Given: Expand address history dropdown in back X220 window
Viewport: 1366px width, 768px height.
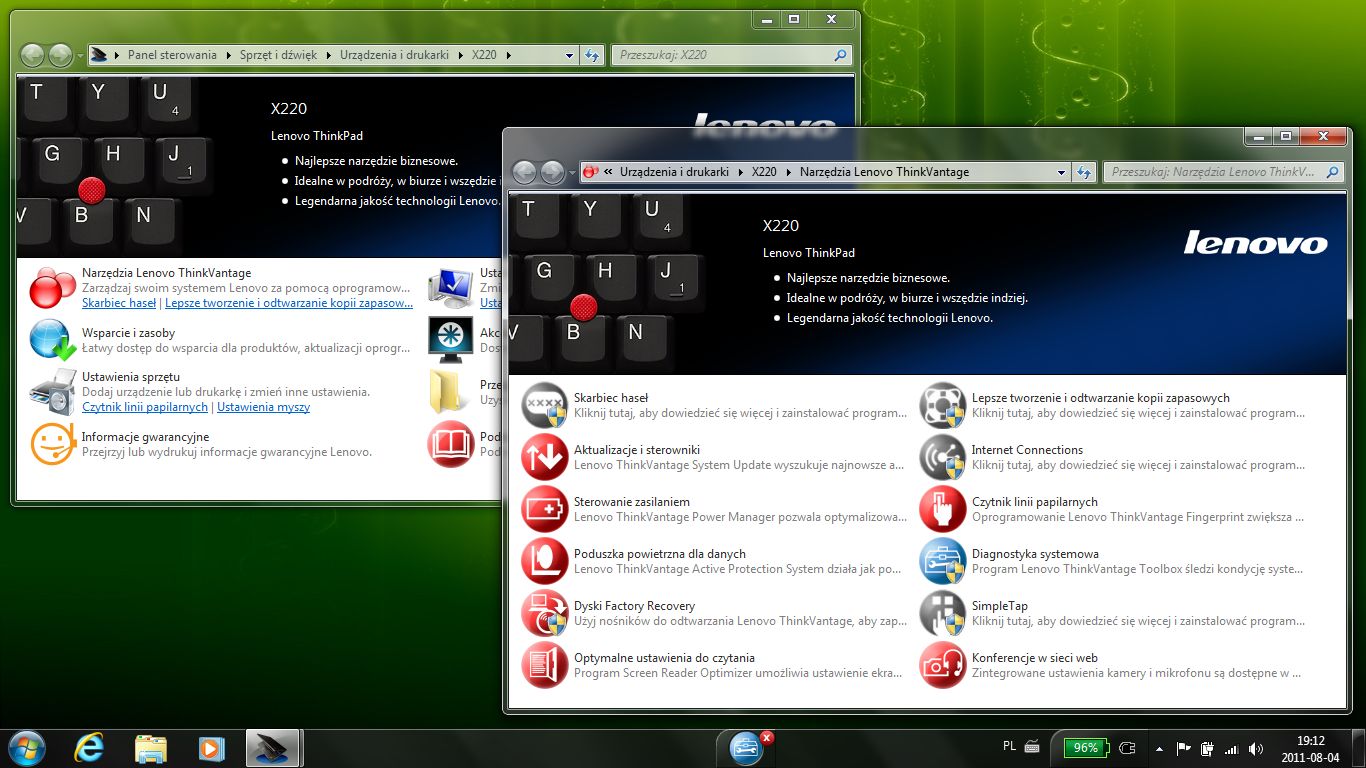Looking at the screenshot, I should [x=570, y=55].
